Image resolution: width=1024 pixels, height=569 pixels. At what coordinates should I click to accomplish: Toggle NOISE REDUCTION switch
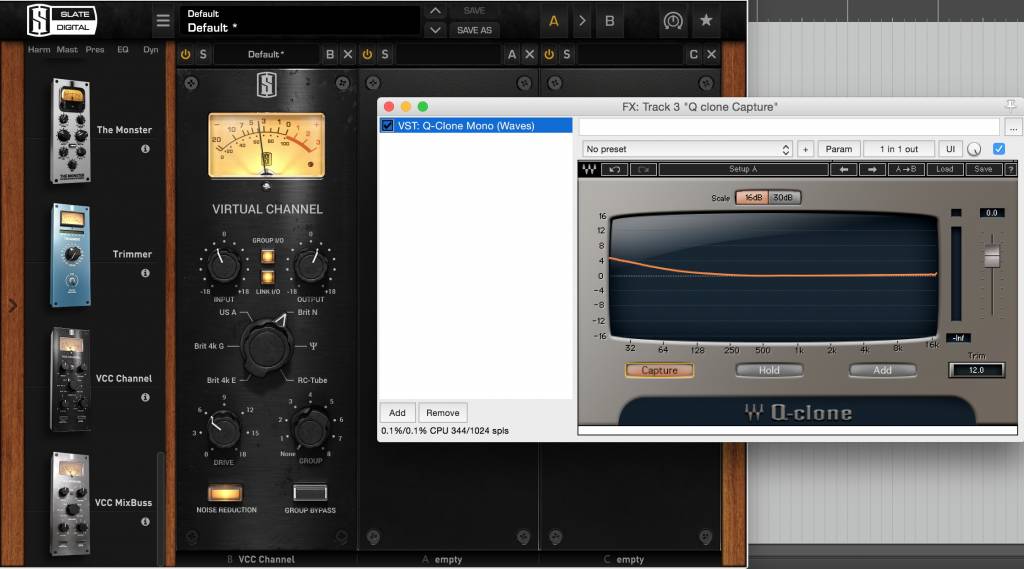coord(225,493)
